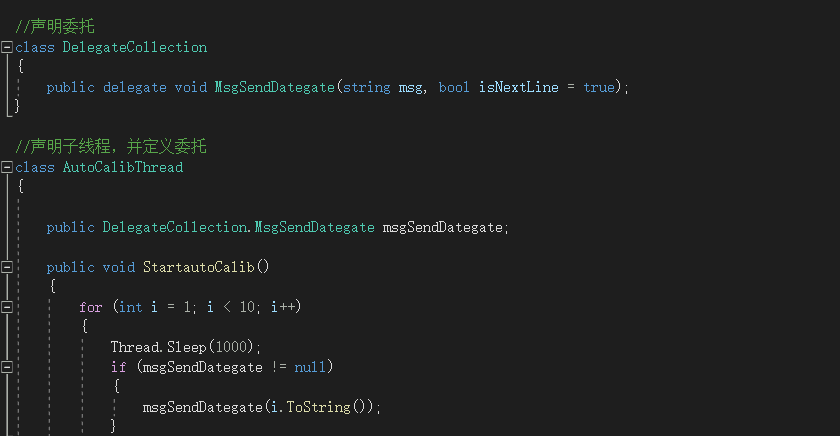
Task: Click DelegateCollection in the field declaration
Action: point(174,227)
